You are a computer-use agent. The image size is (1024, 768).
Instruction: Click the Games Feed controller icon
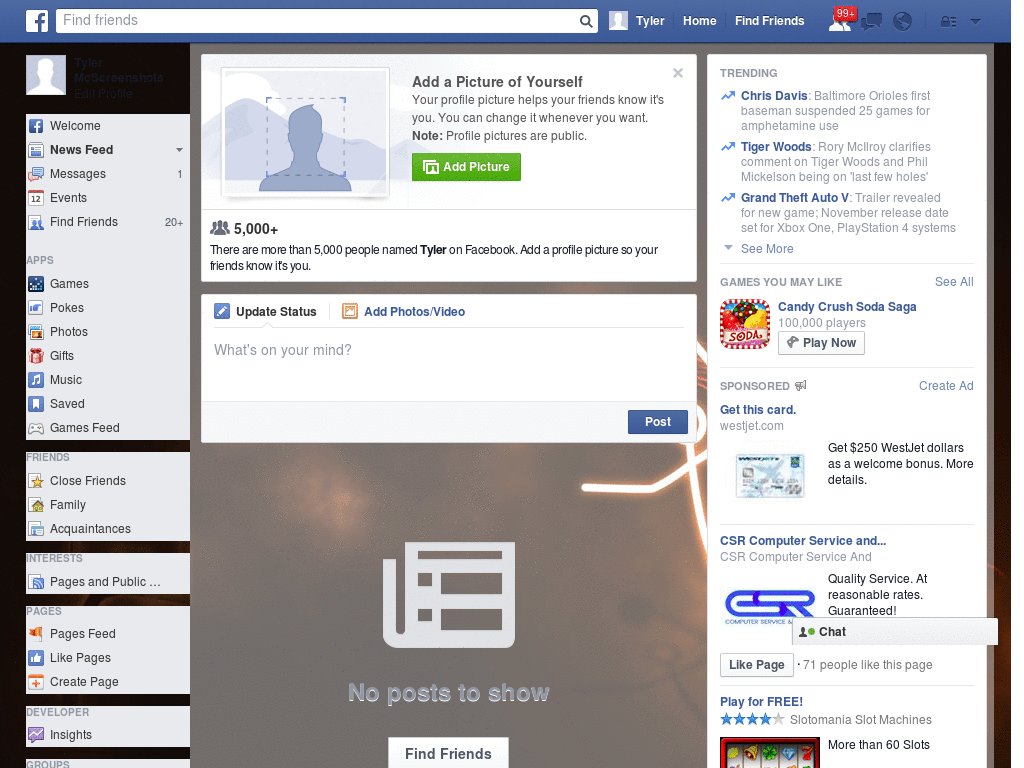pos(36,428)
